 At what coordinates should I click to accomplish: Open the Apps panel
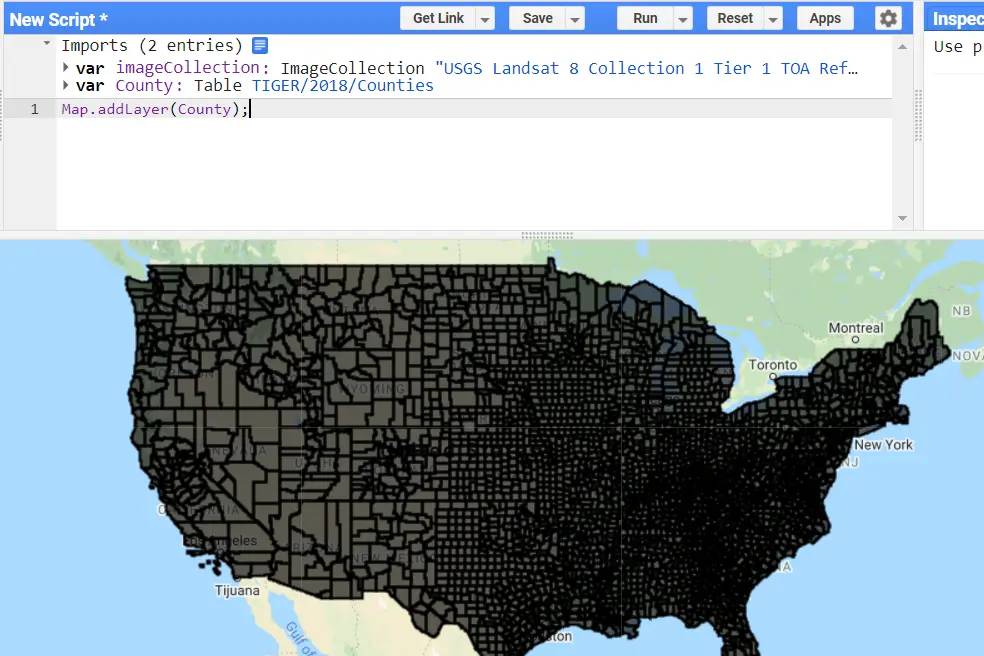(x=824, y=18)
